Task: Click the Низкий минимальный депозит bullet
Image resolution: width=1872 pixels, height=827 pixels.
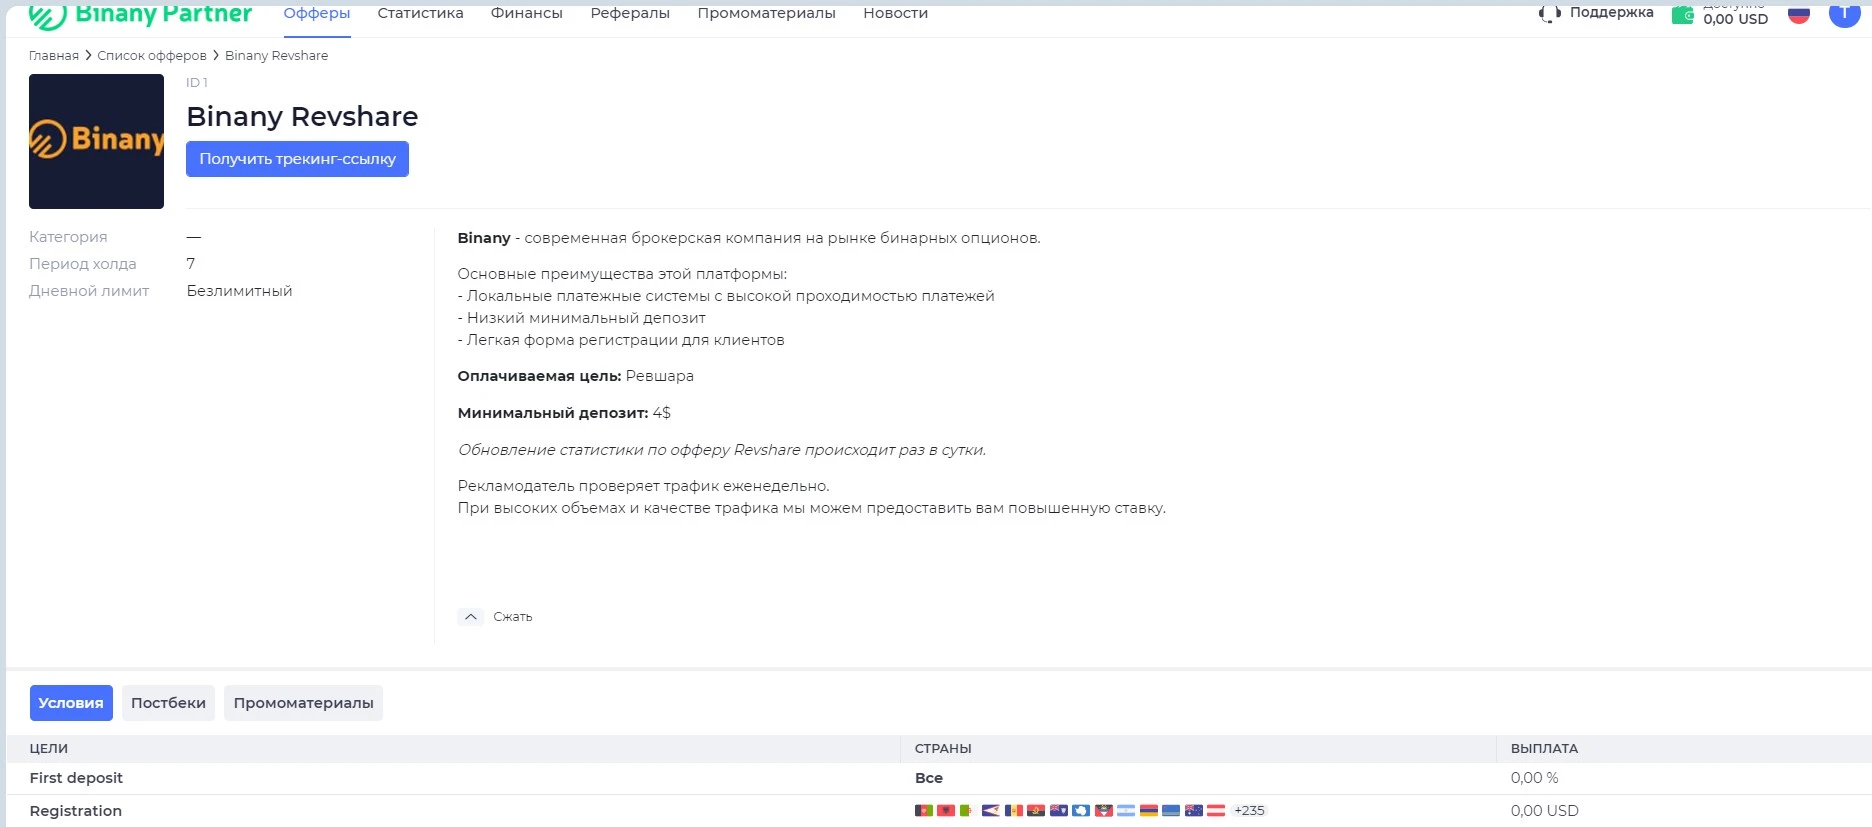Action: 582,318
